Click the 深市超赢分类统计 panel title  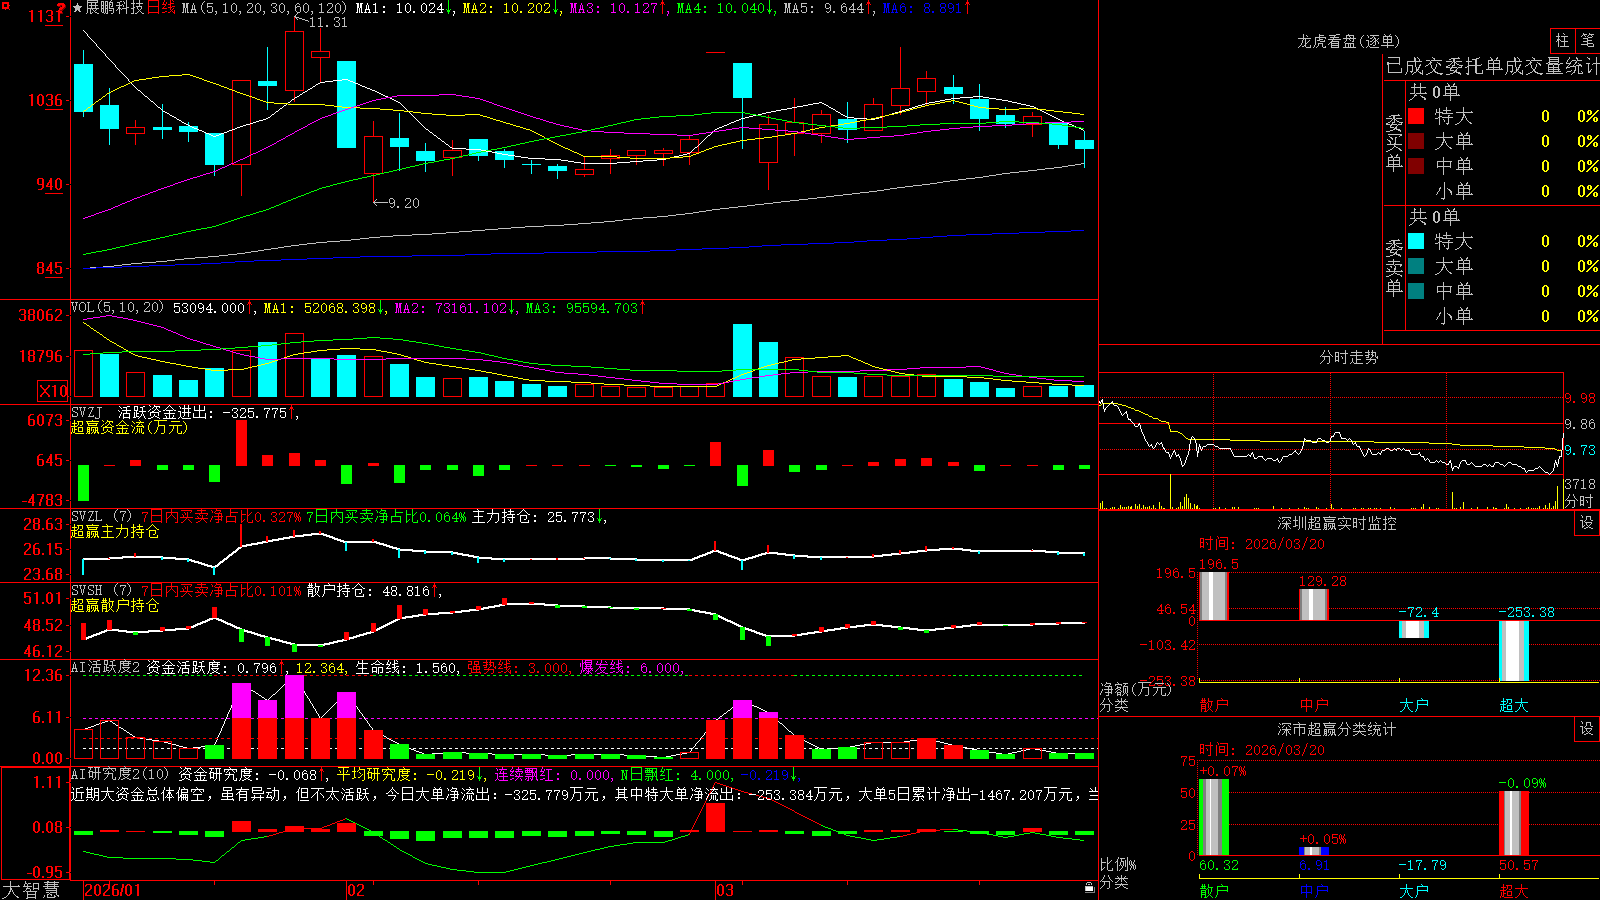(x=1336, y=729)
